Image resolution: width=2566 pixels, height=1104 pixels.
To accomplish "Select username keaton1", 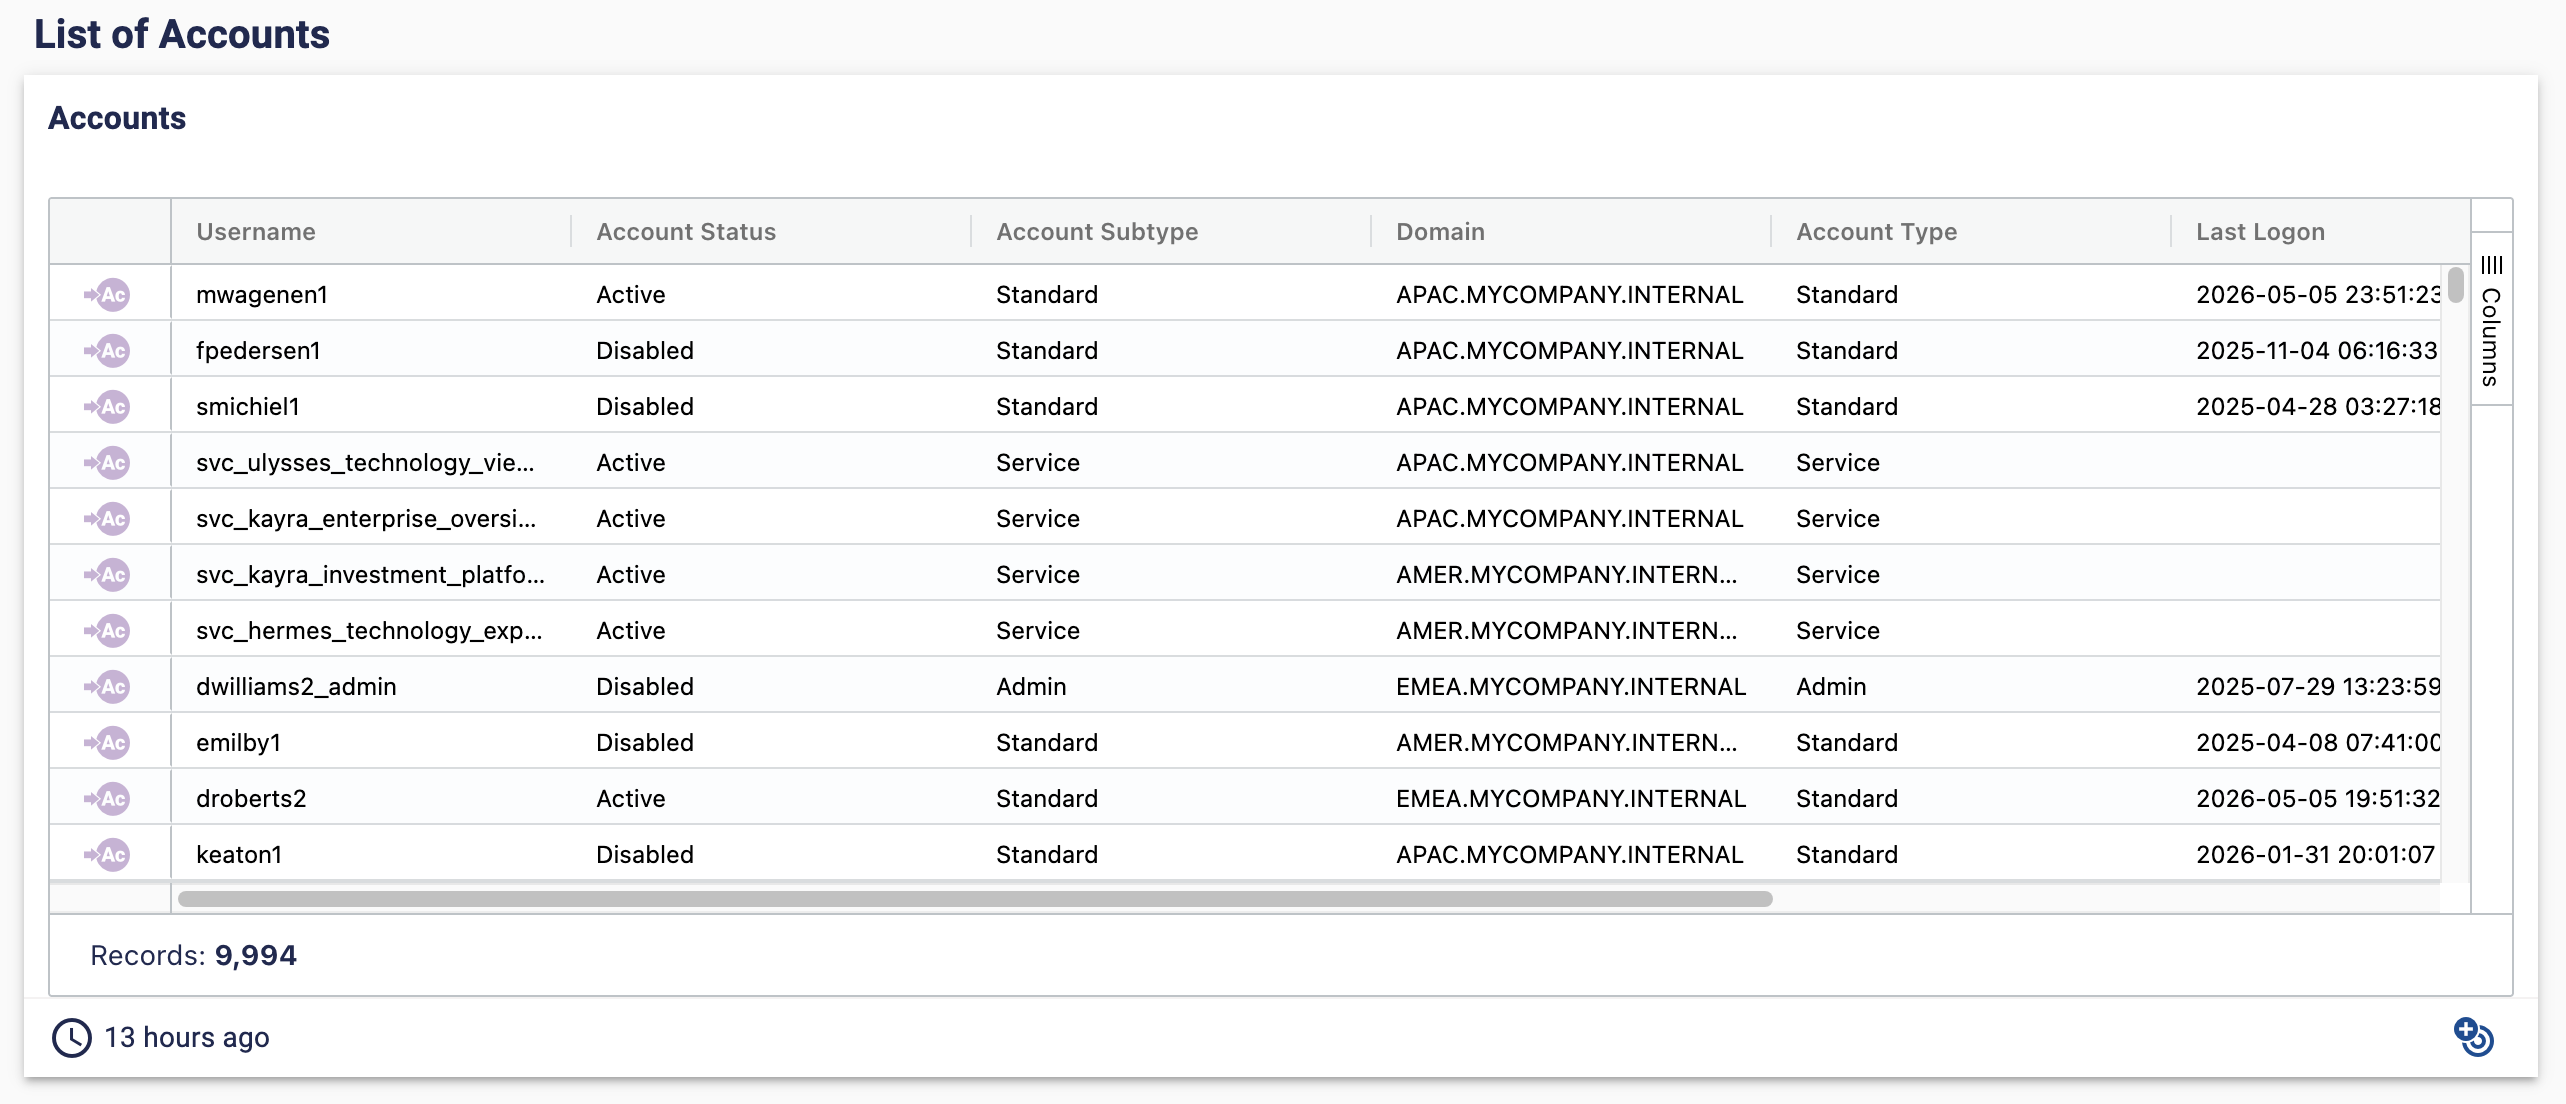I will (x=239, y=855).
